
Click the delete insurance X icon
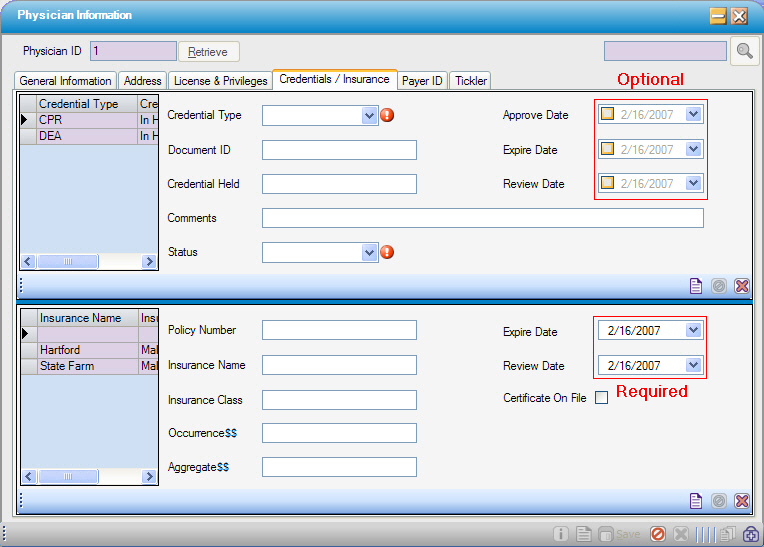coord(742,501)
